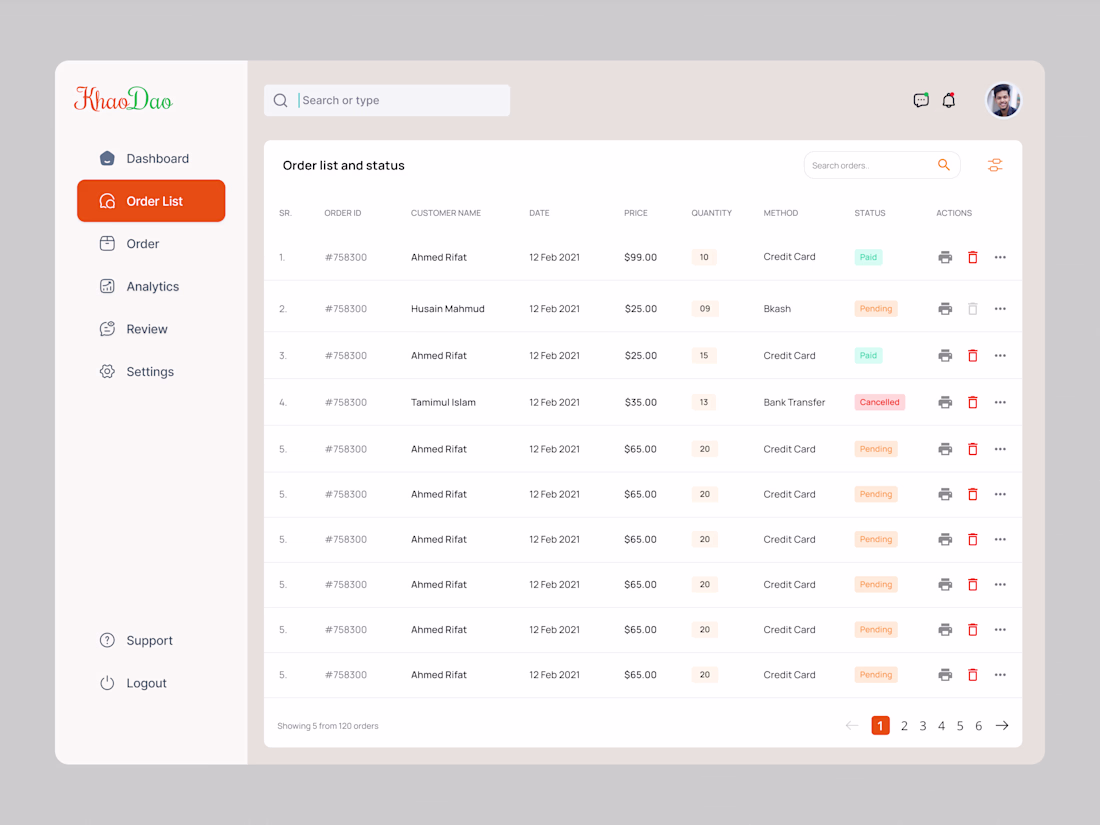Screen dimensions: 1100x825
Task: Click the next page arrow
Action: (1002, 725)
